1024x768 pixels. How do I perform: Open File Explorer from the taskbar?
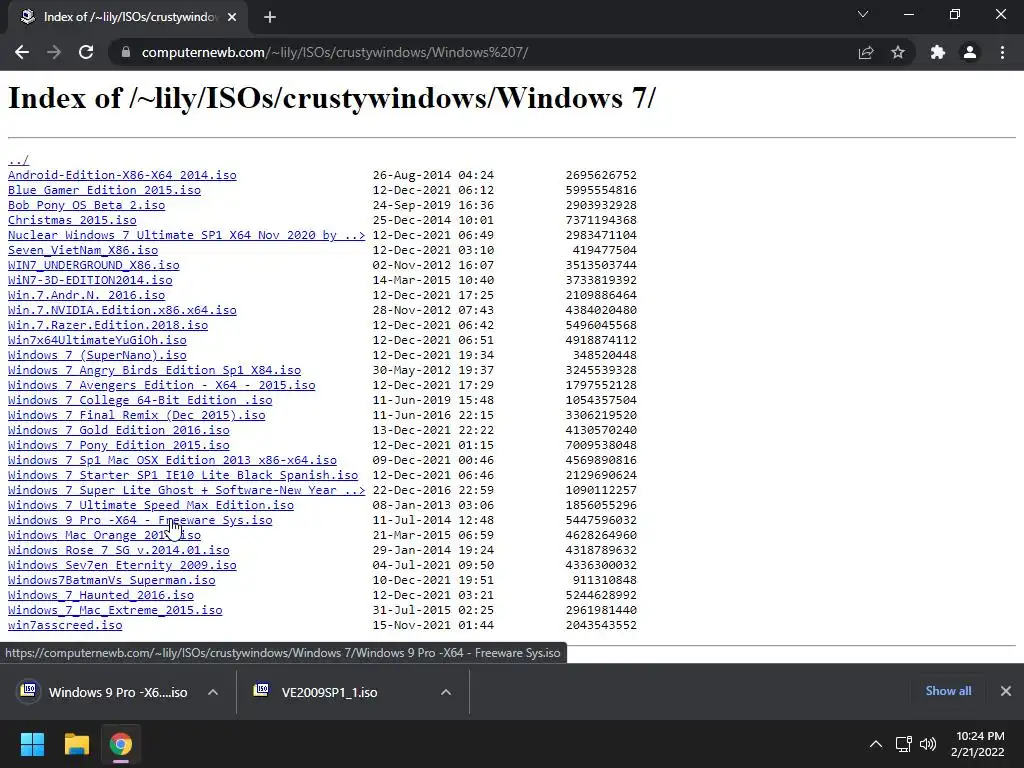(76, 744)
